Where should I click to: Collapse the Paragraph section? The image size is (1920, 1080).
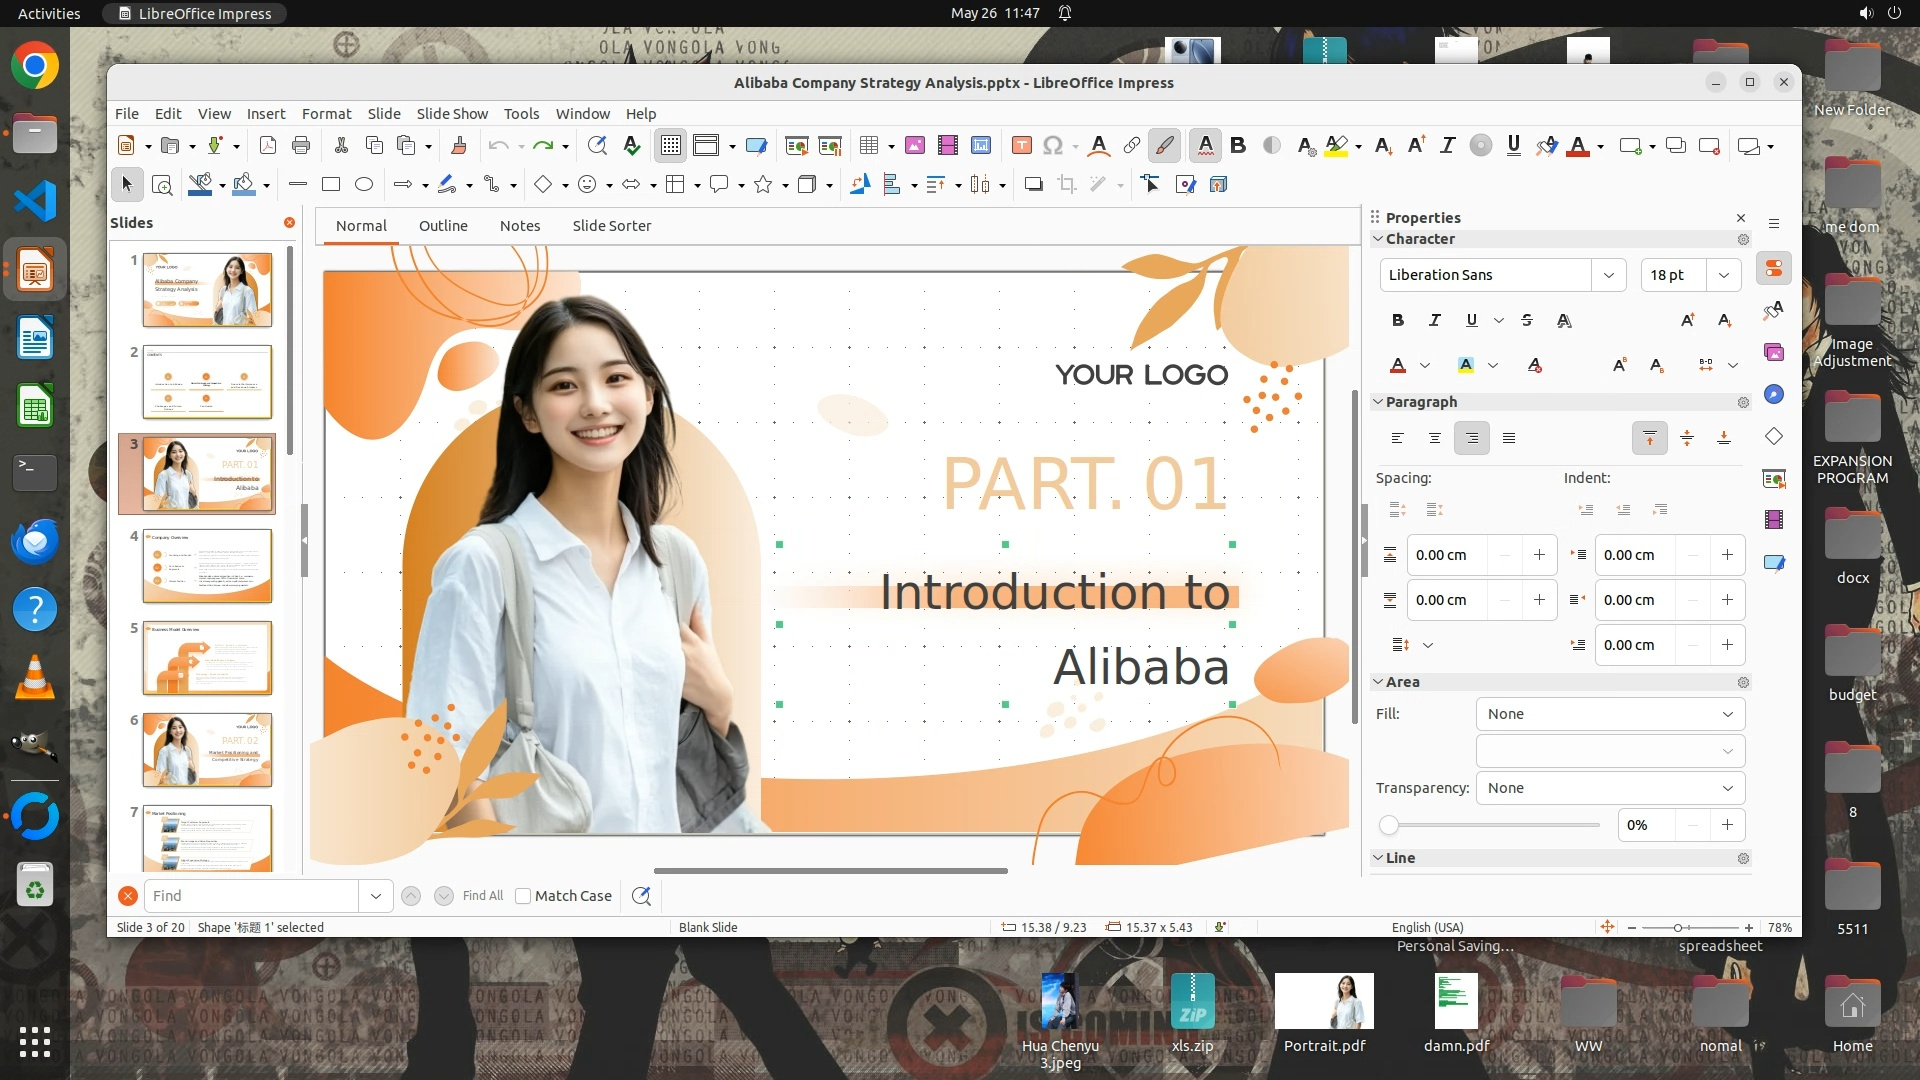pos(1378,402)
